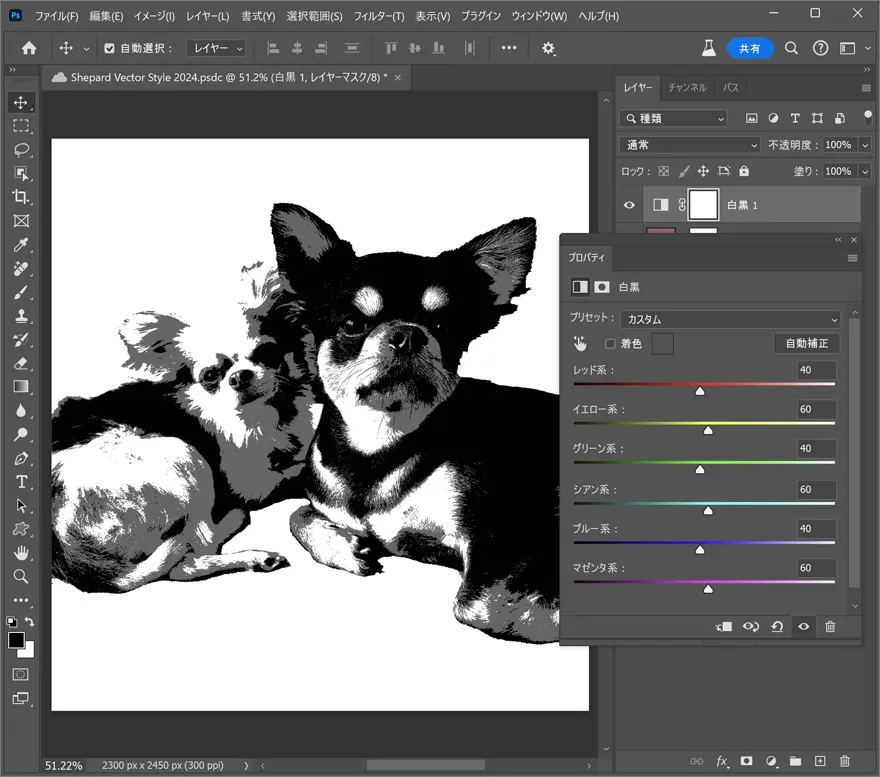
Task: Select the Horizontal Type tool
Action: click(21, 482)
